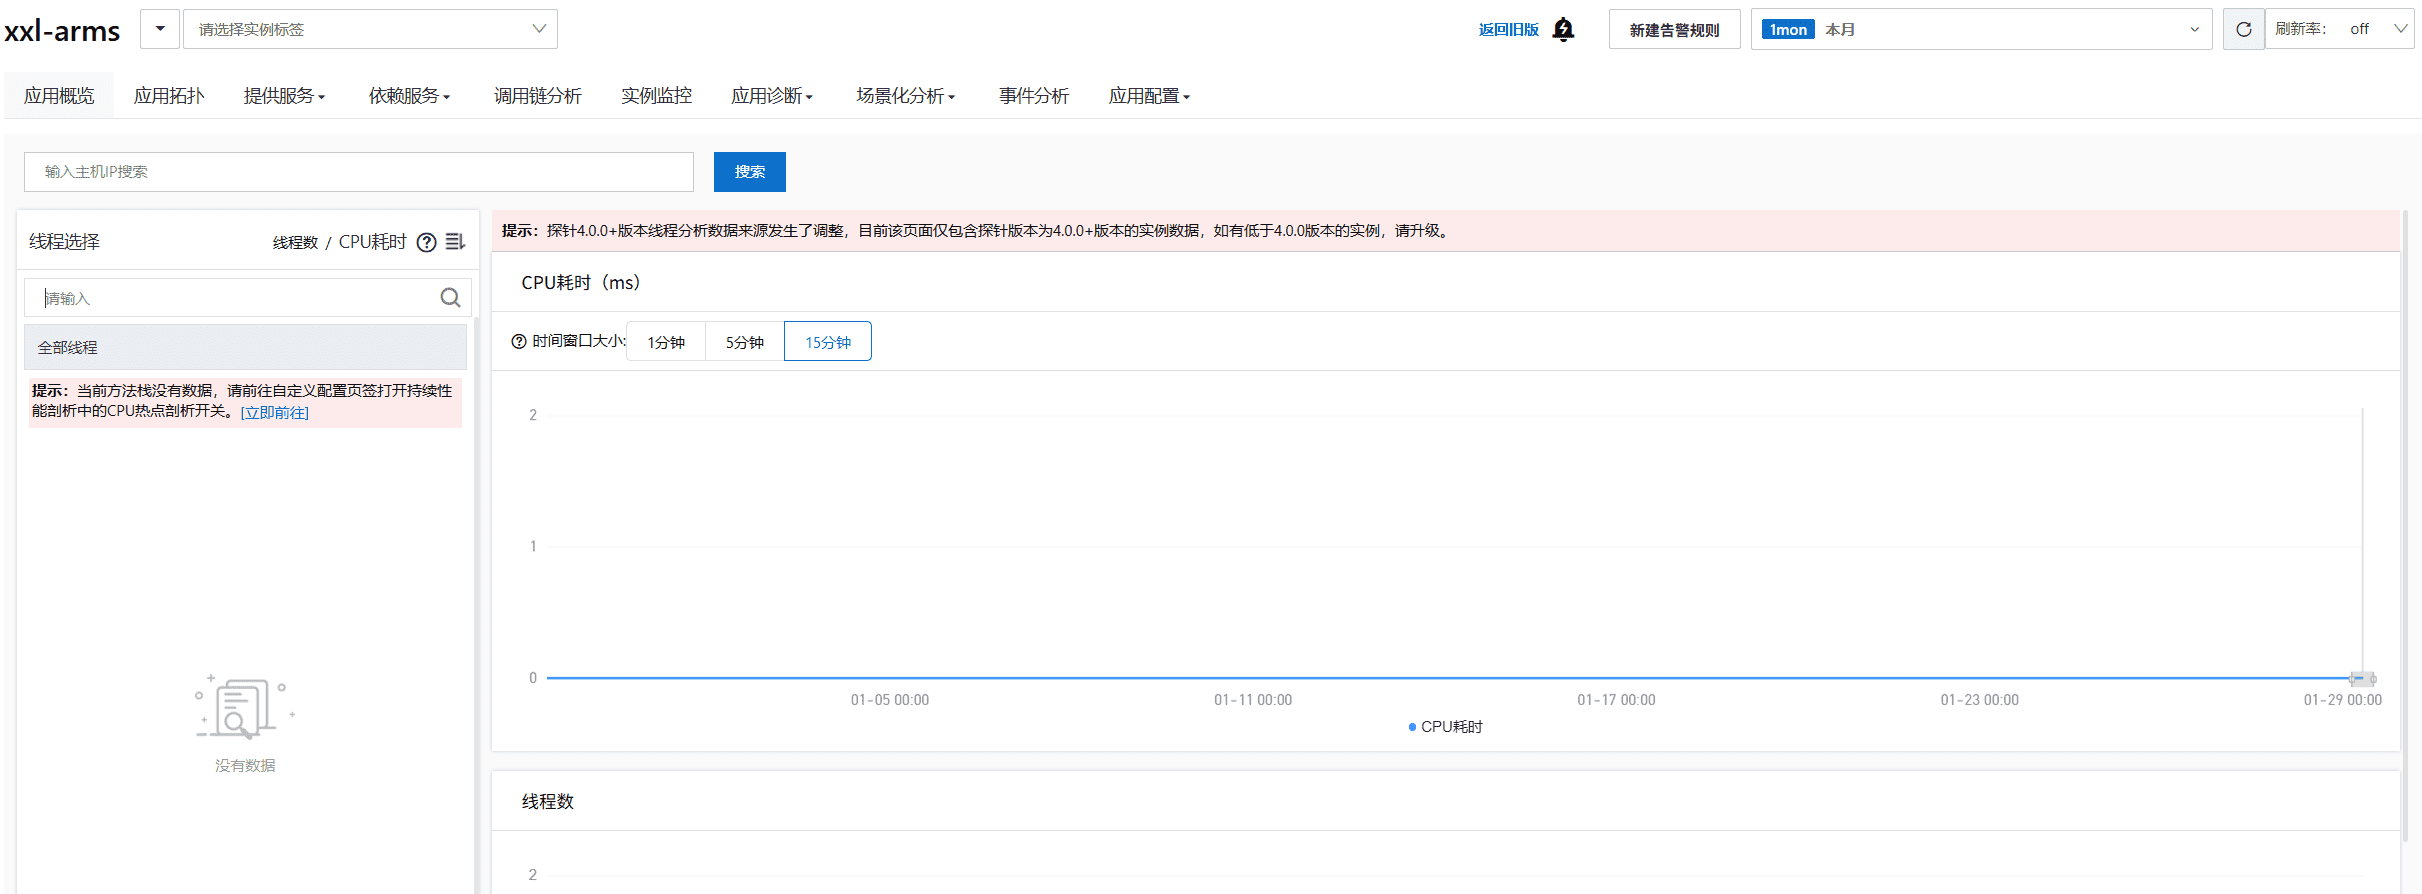Expand the 场景化分析 menu
The image size is (2422, 894).
(905, 96)
